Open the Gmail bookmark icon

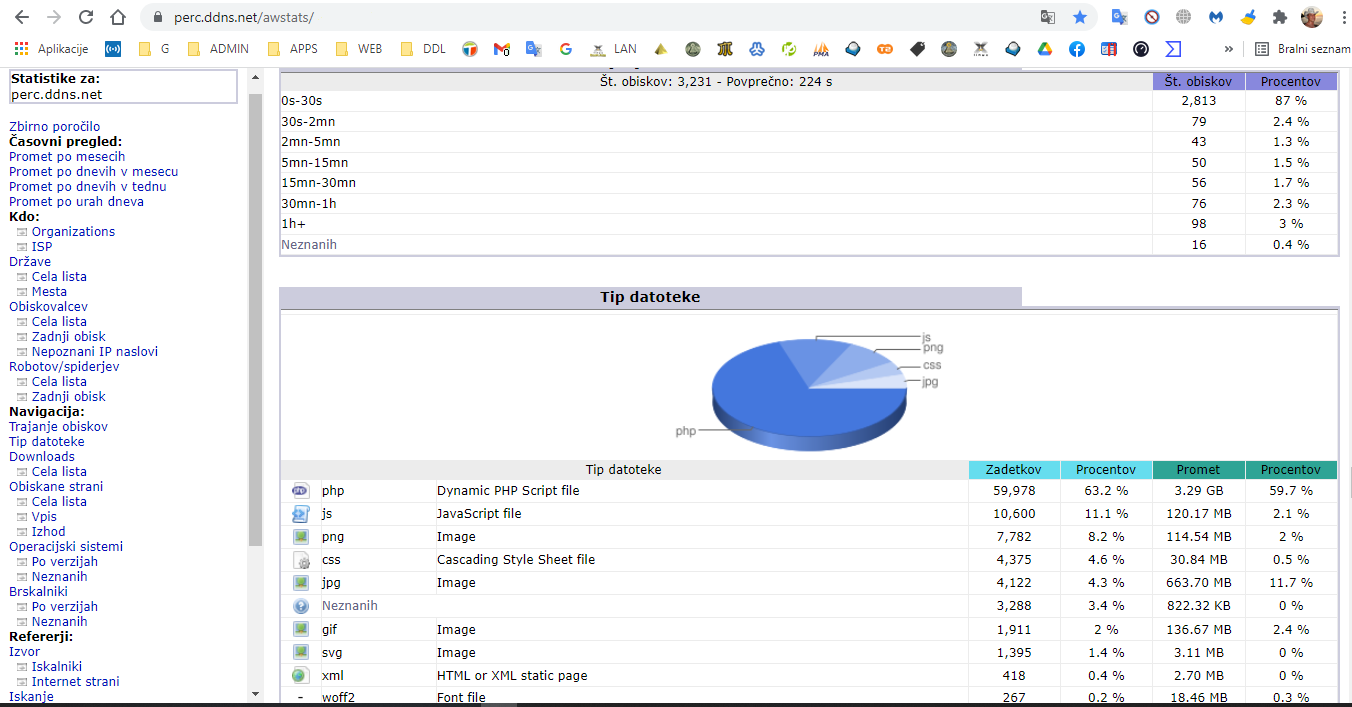pos(502,48)
